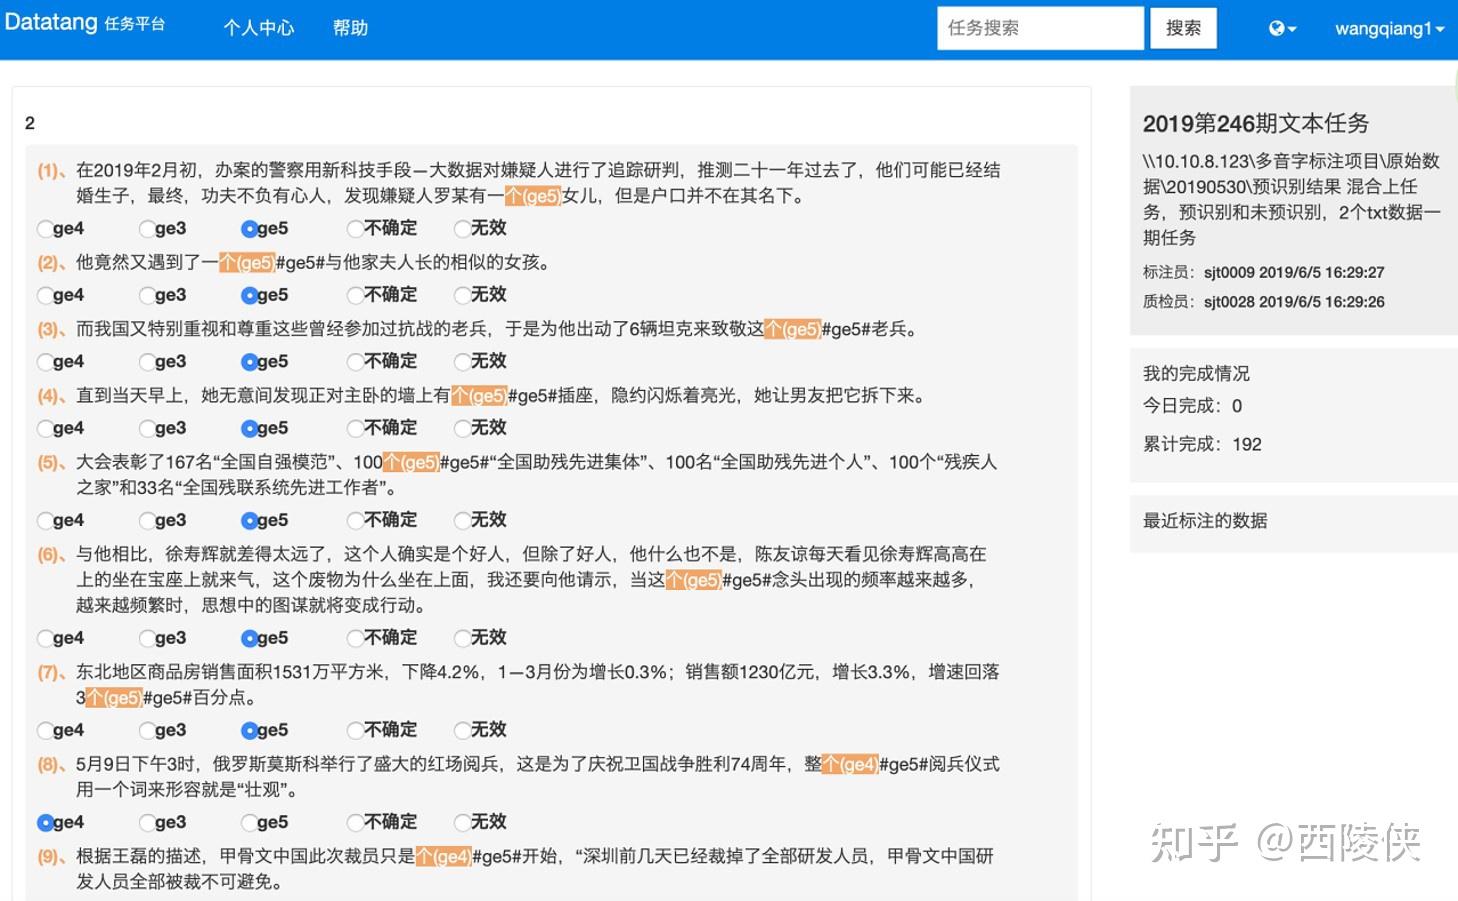Screen dimensions: 1458x901
Task: Select ge3 for sentence (1)
Action: 147,229
